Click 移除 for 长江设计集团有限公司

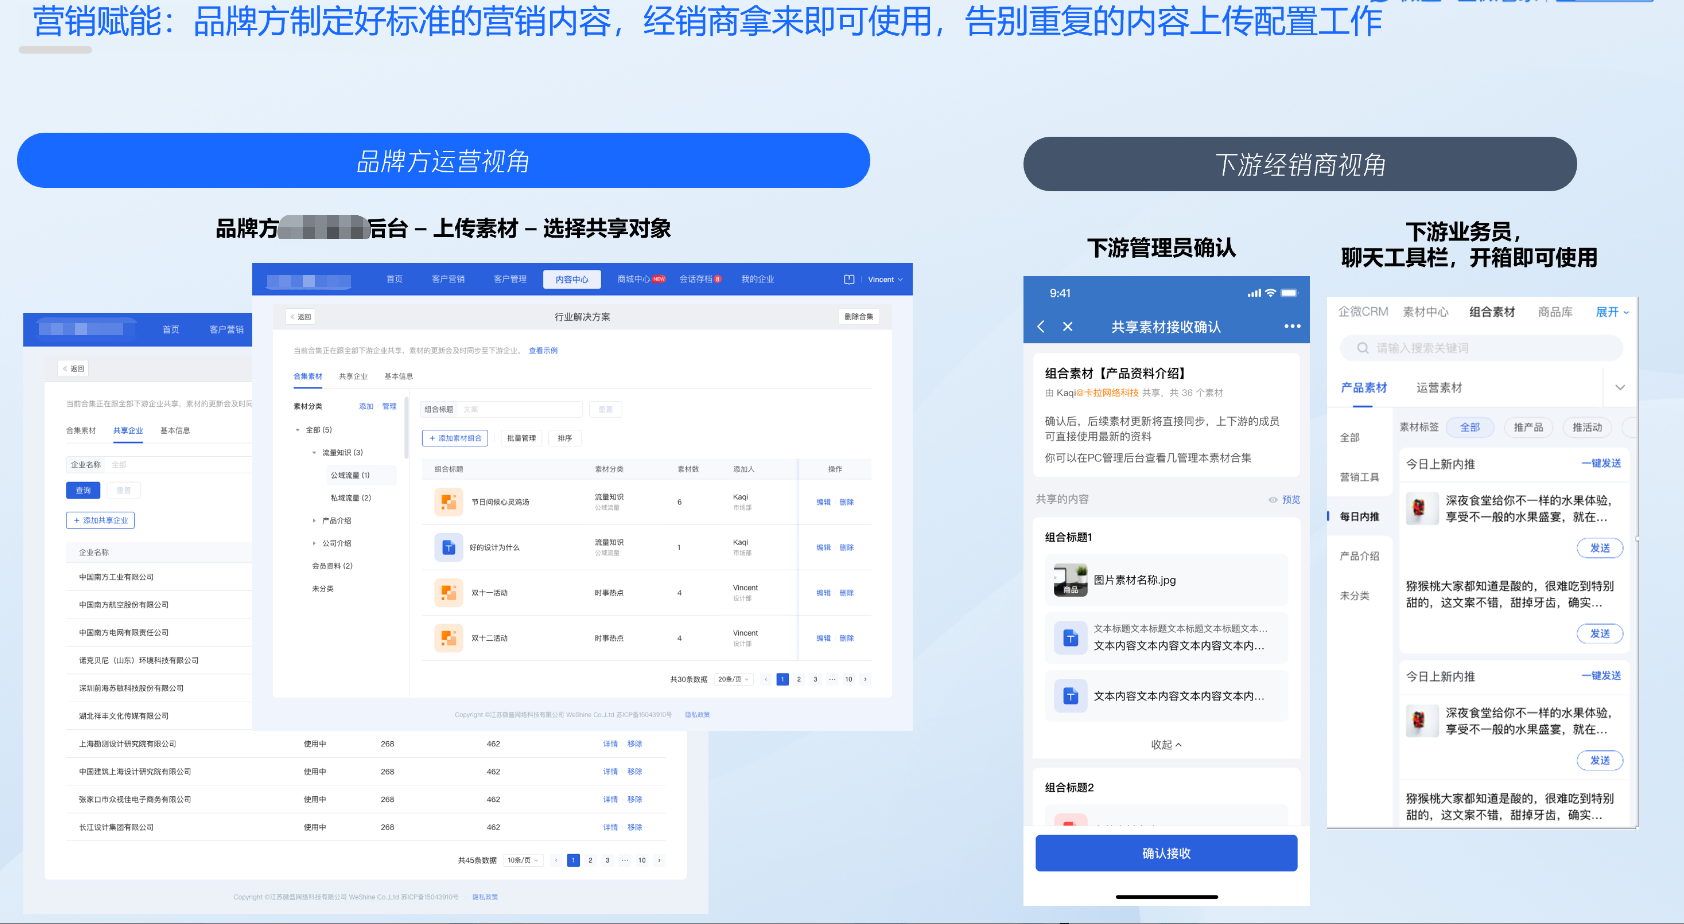coord(634,828)
